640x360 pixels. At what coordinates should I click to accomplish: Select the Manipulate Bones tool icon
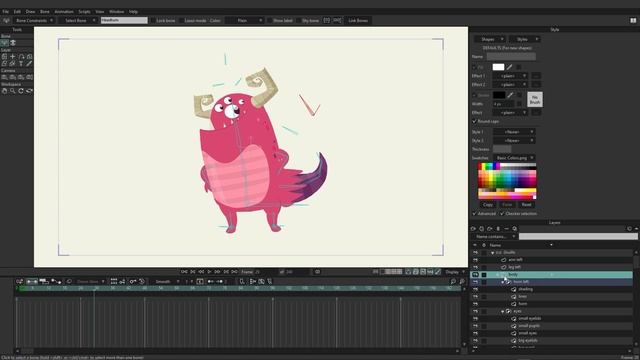click(13, 42)
